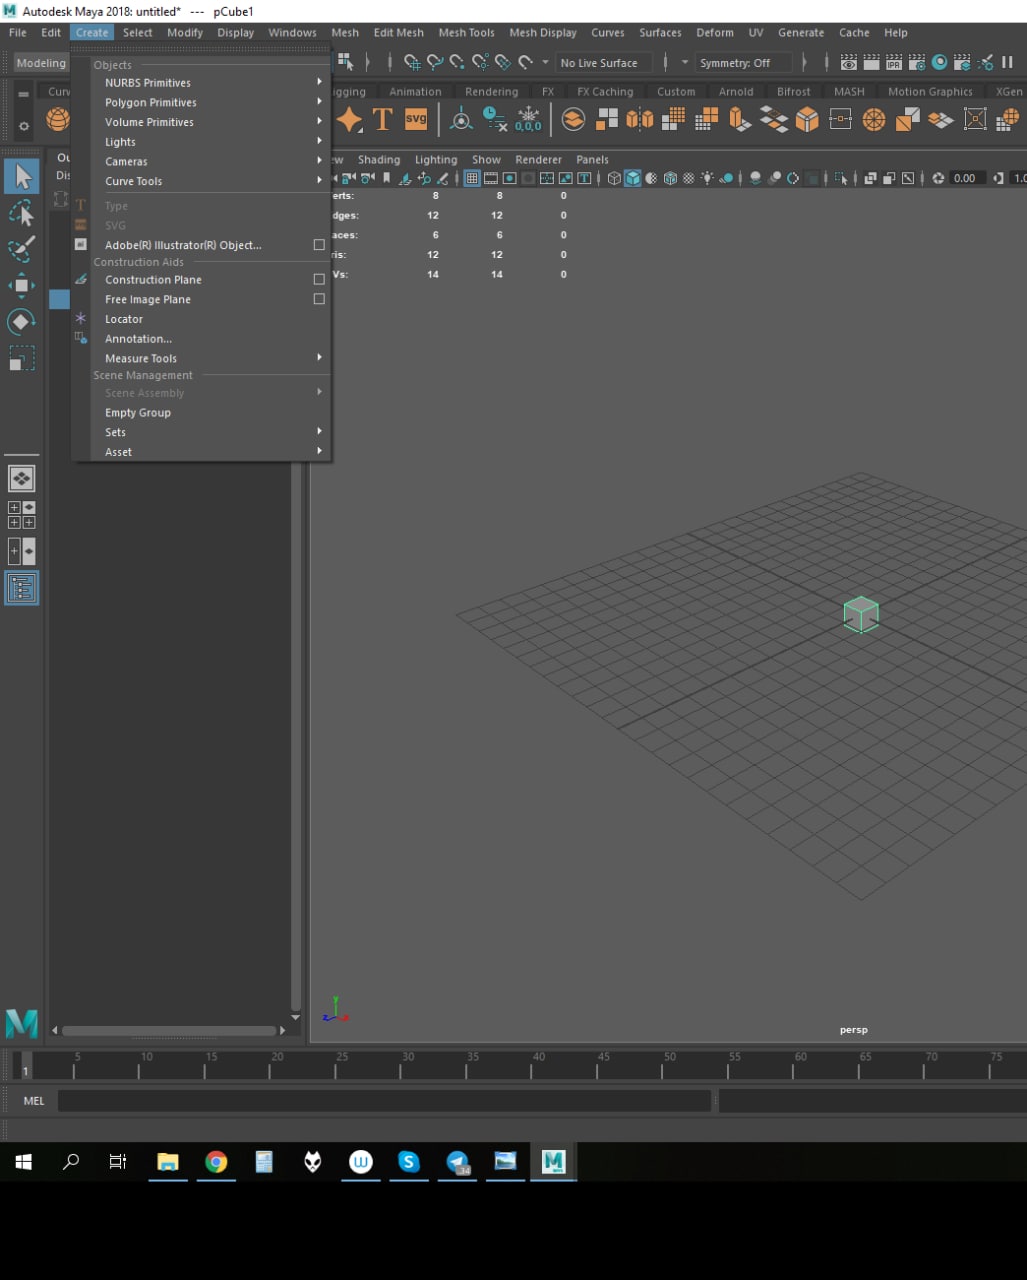
Task: Open the Render View clapperboard icon
Action: [849, 62]
